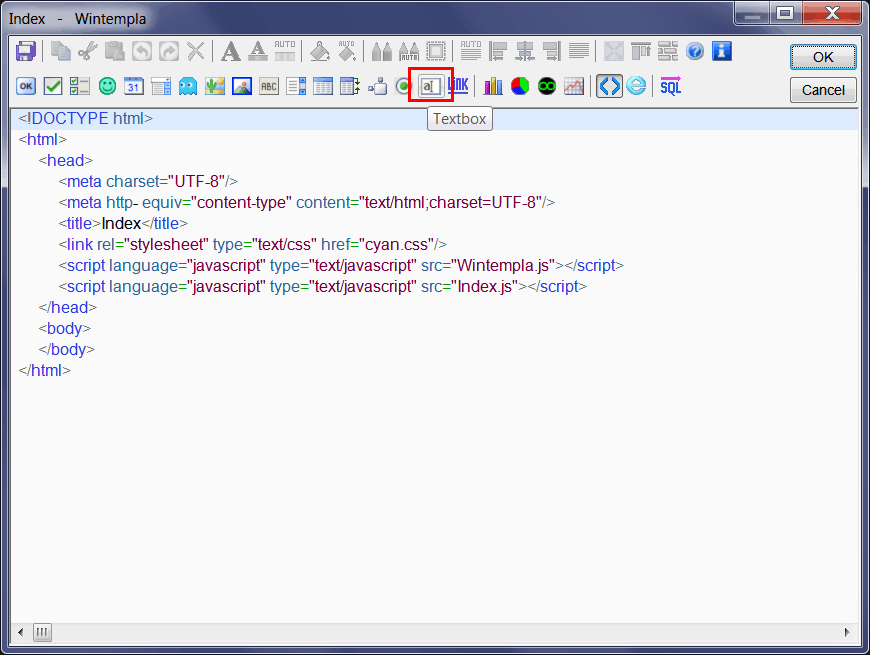This screenshot has width=870, height=655.
Task: Click the horizontal scrollbar thumb
Action: [x=42, y=632]
